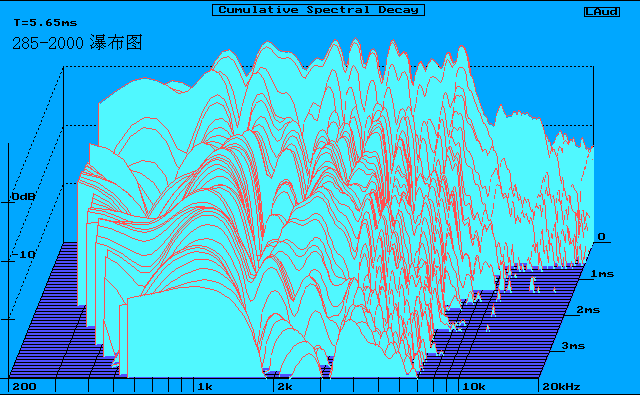
Task: Click the 2k frequency axis label
Action: (285, 386)
